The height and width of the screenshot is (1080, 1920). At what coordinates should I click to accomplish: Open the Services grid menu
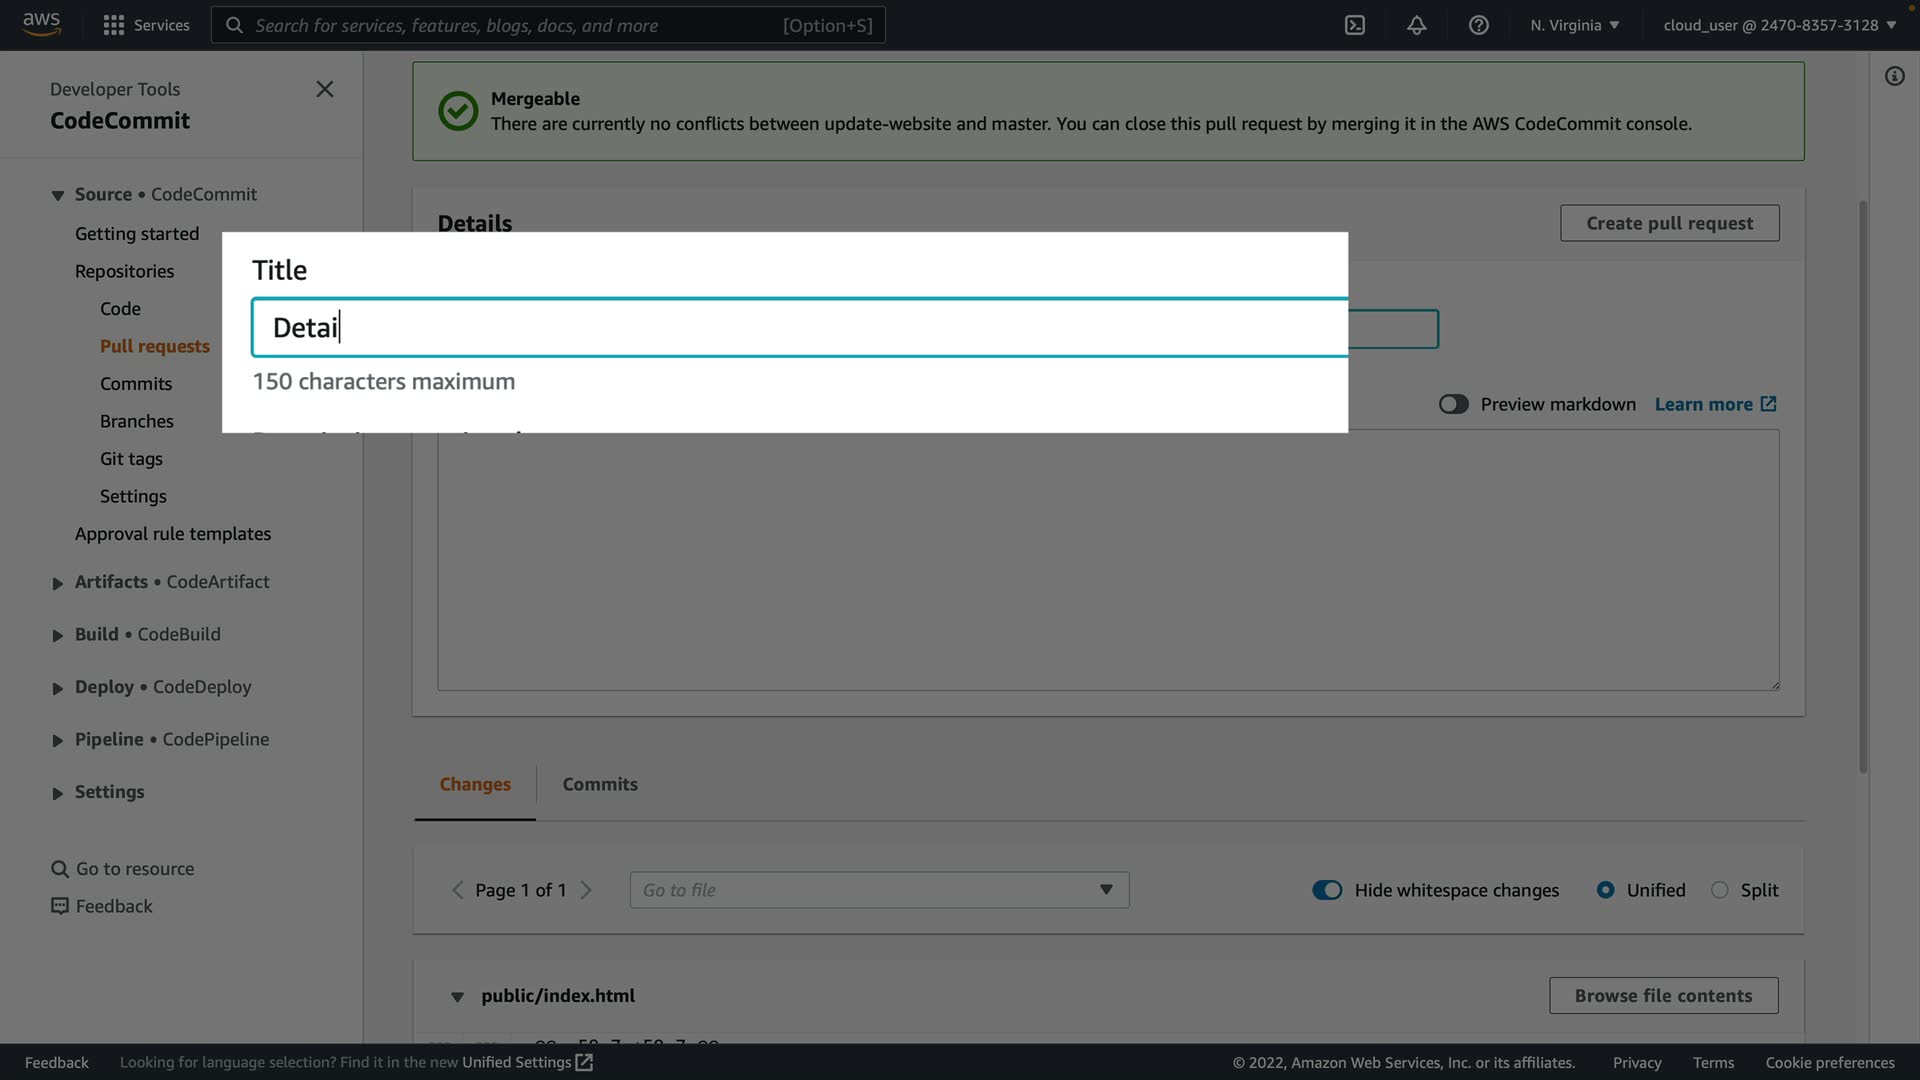tap(114, 25)
